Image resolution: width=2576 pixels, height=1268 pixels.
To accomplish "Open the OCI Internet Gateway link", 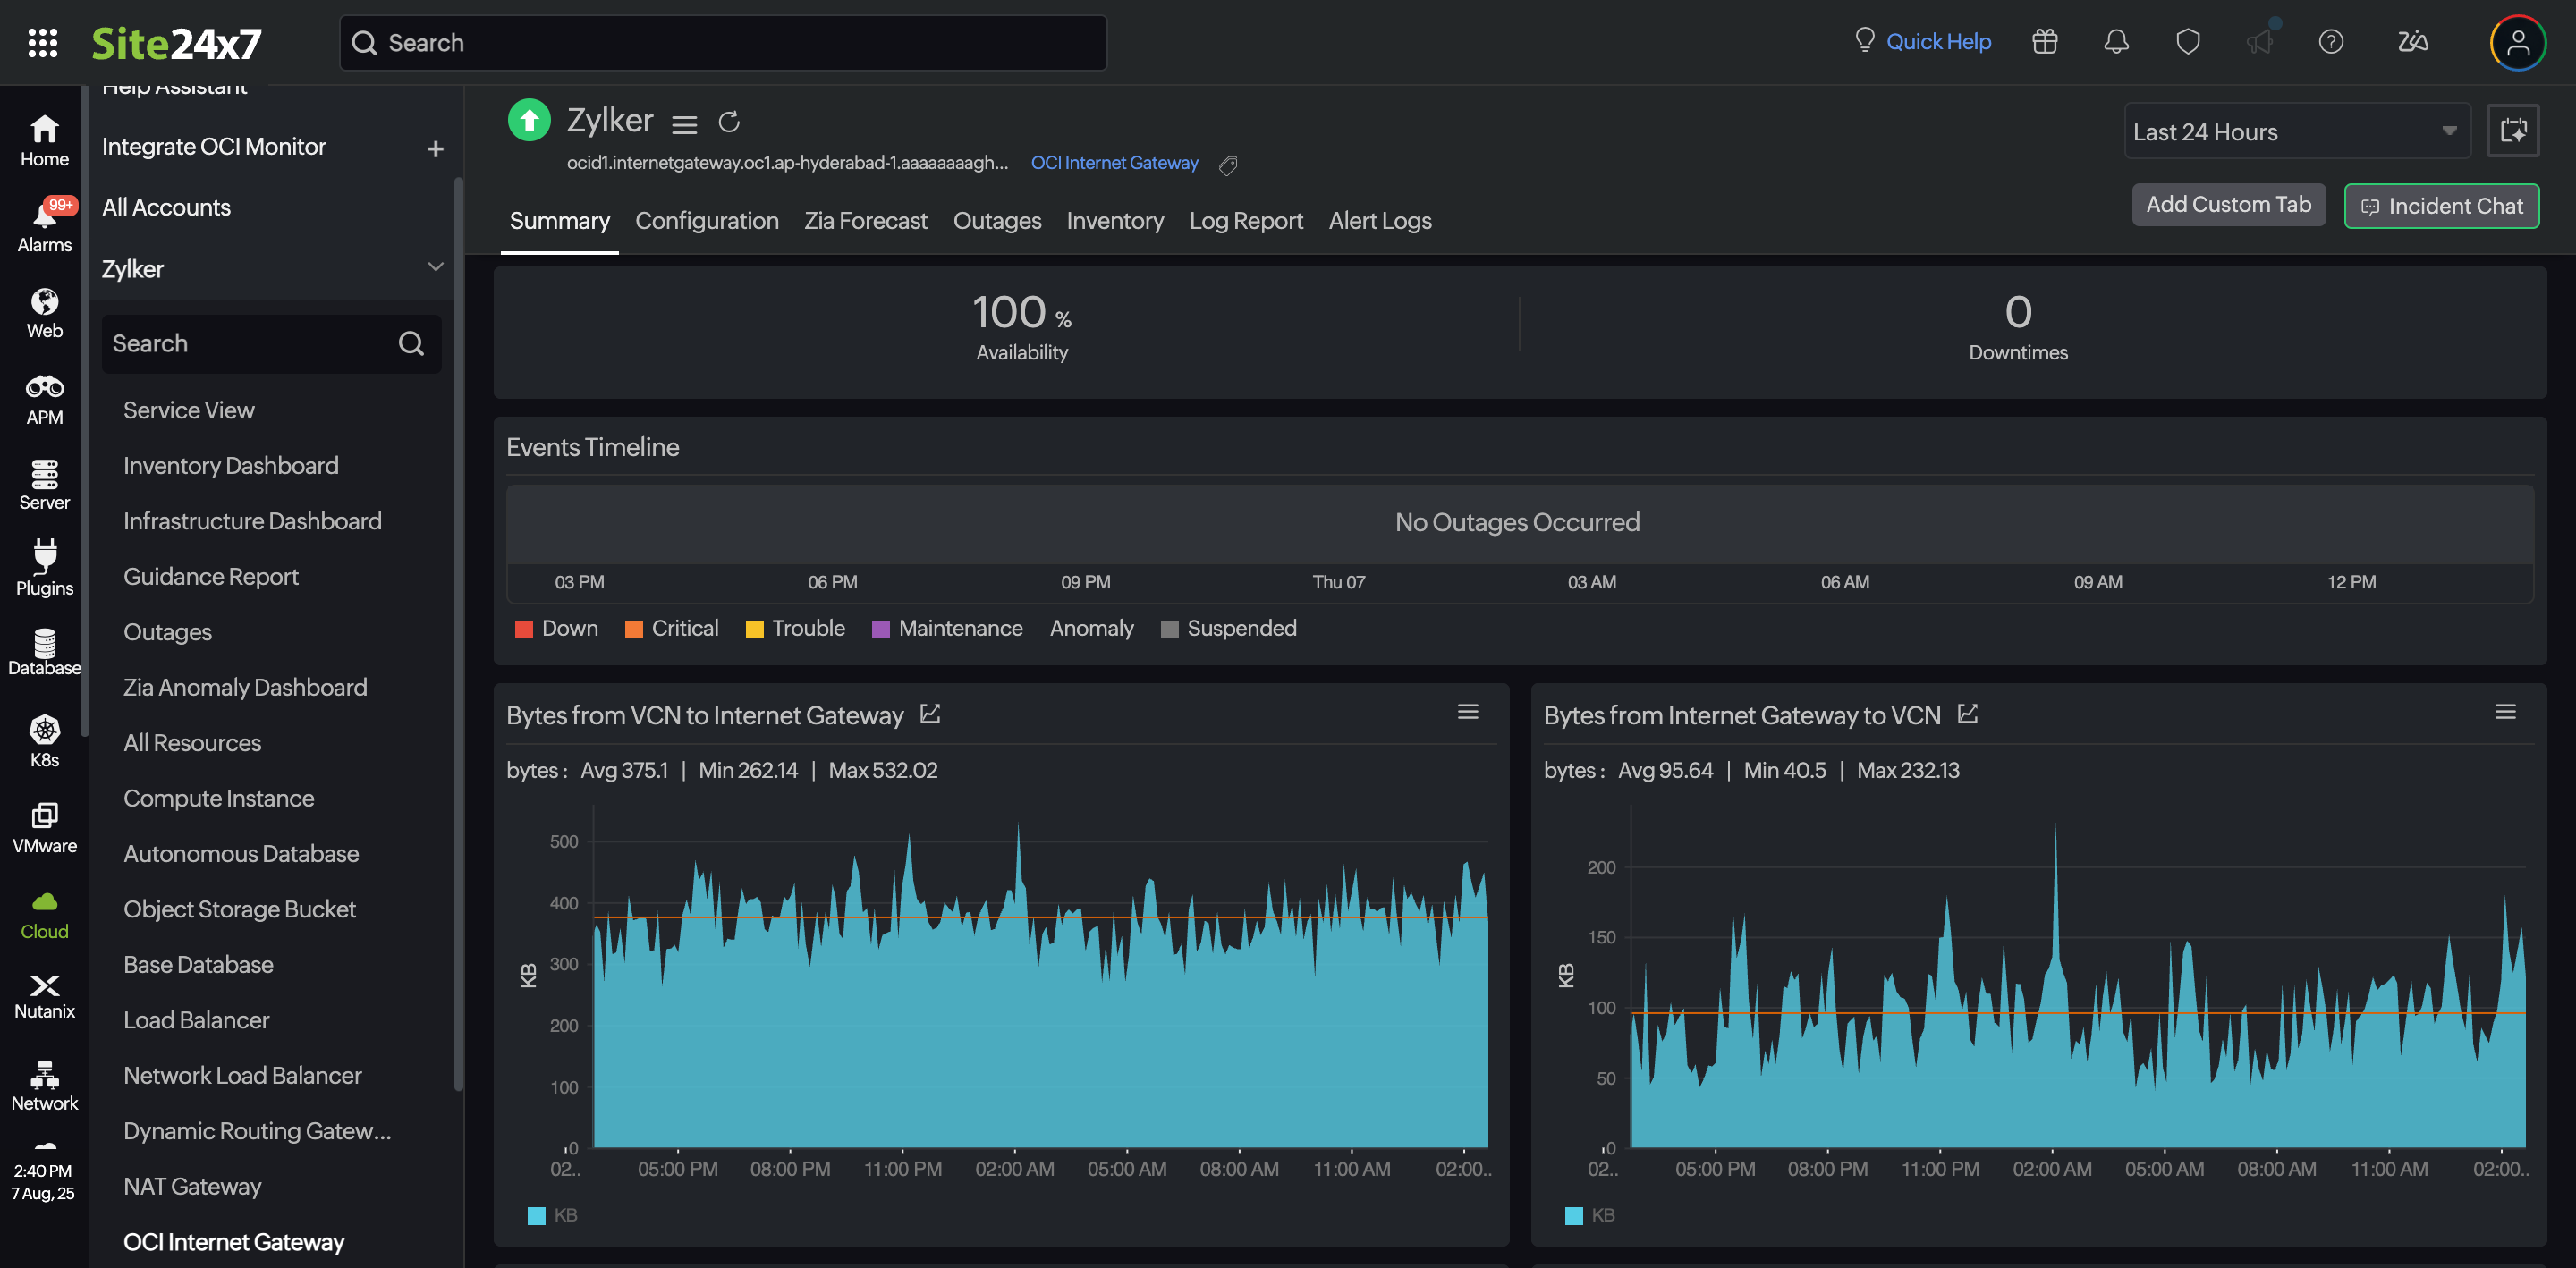I will (x=1114, y=162).
